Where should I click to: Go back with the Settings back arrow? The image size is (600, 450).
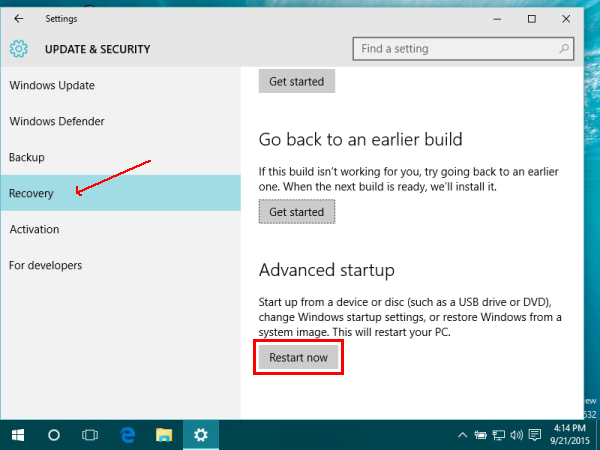(x=18, y=19)
